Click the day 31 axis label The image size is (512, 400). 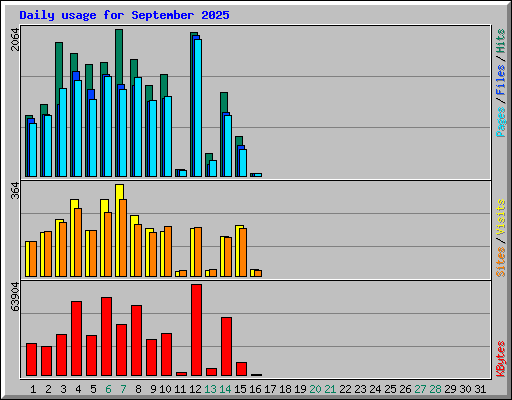[x=480, y=389]
